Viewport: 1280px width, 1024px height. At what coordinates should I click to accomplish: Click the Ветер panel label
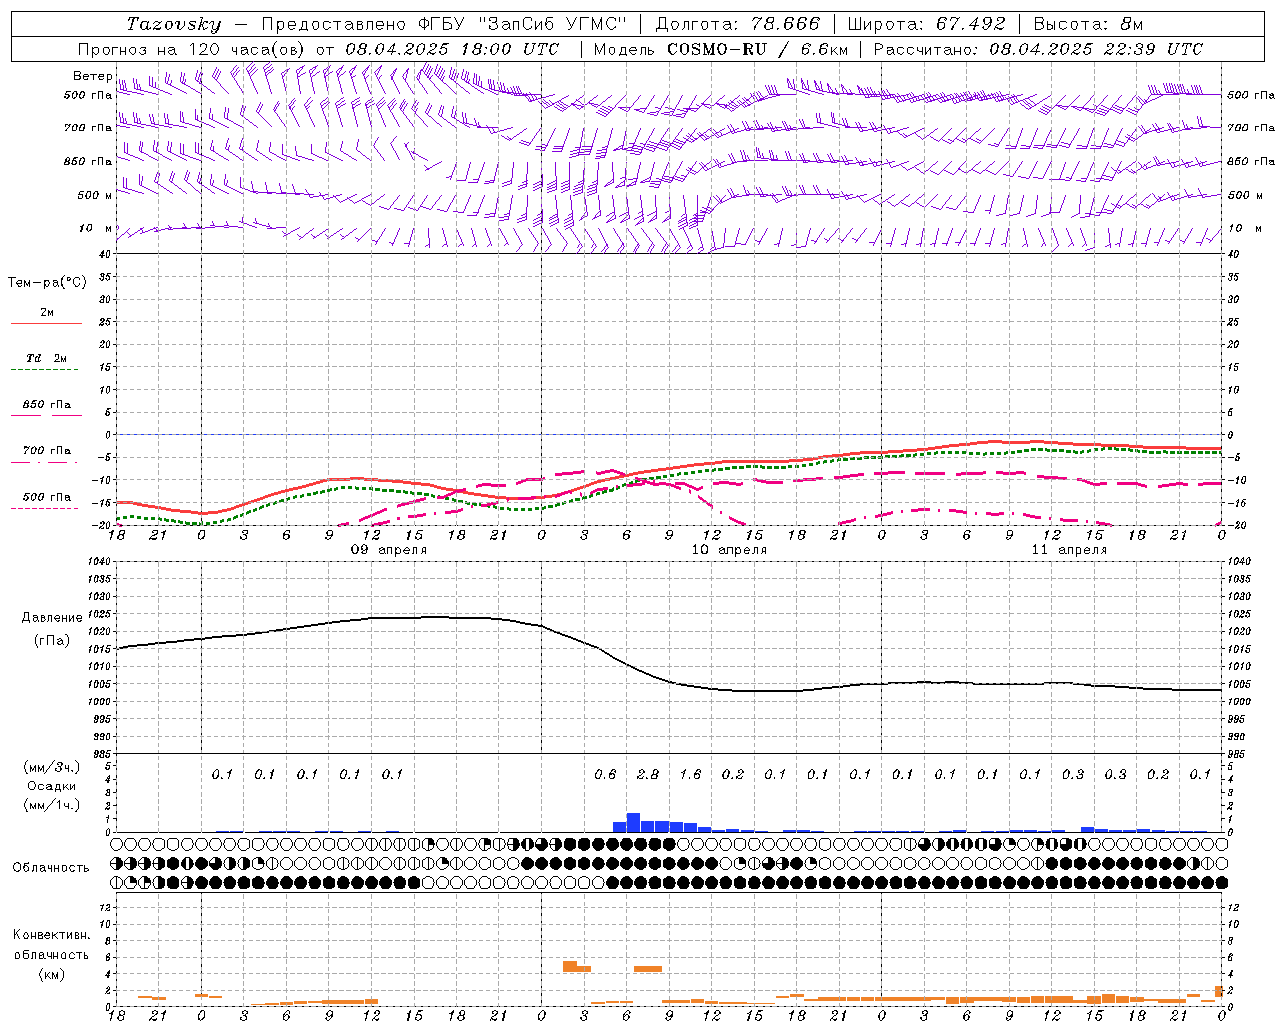(92, 76)
